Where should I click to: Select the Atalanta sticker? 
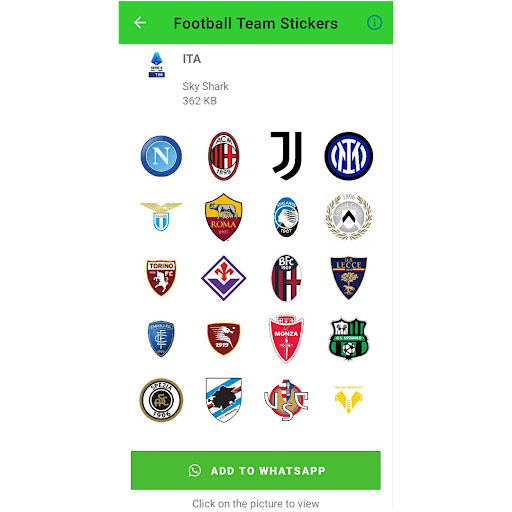click(x=286, y=217)
